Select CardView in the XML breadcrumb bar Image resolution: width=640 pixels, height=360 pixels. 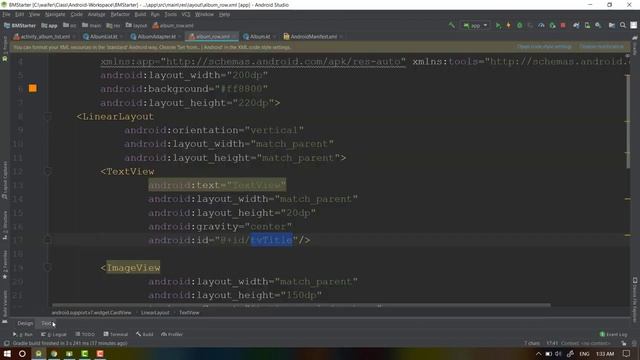click(x=91, y=313)
